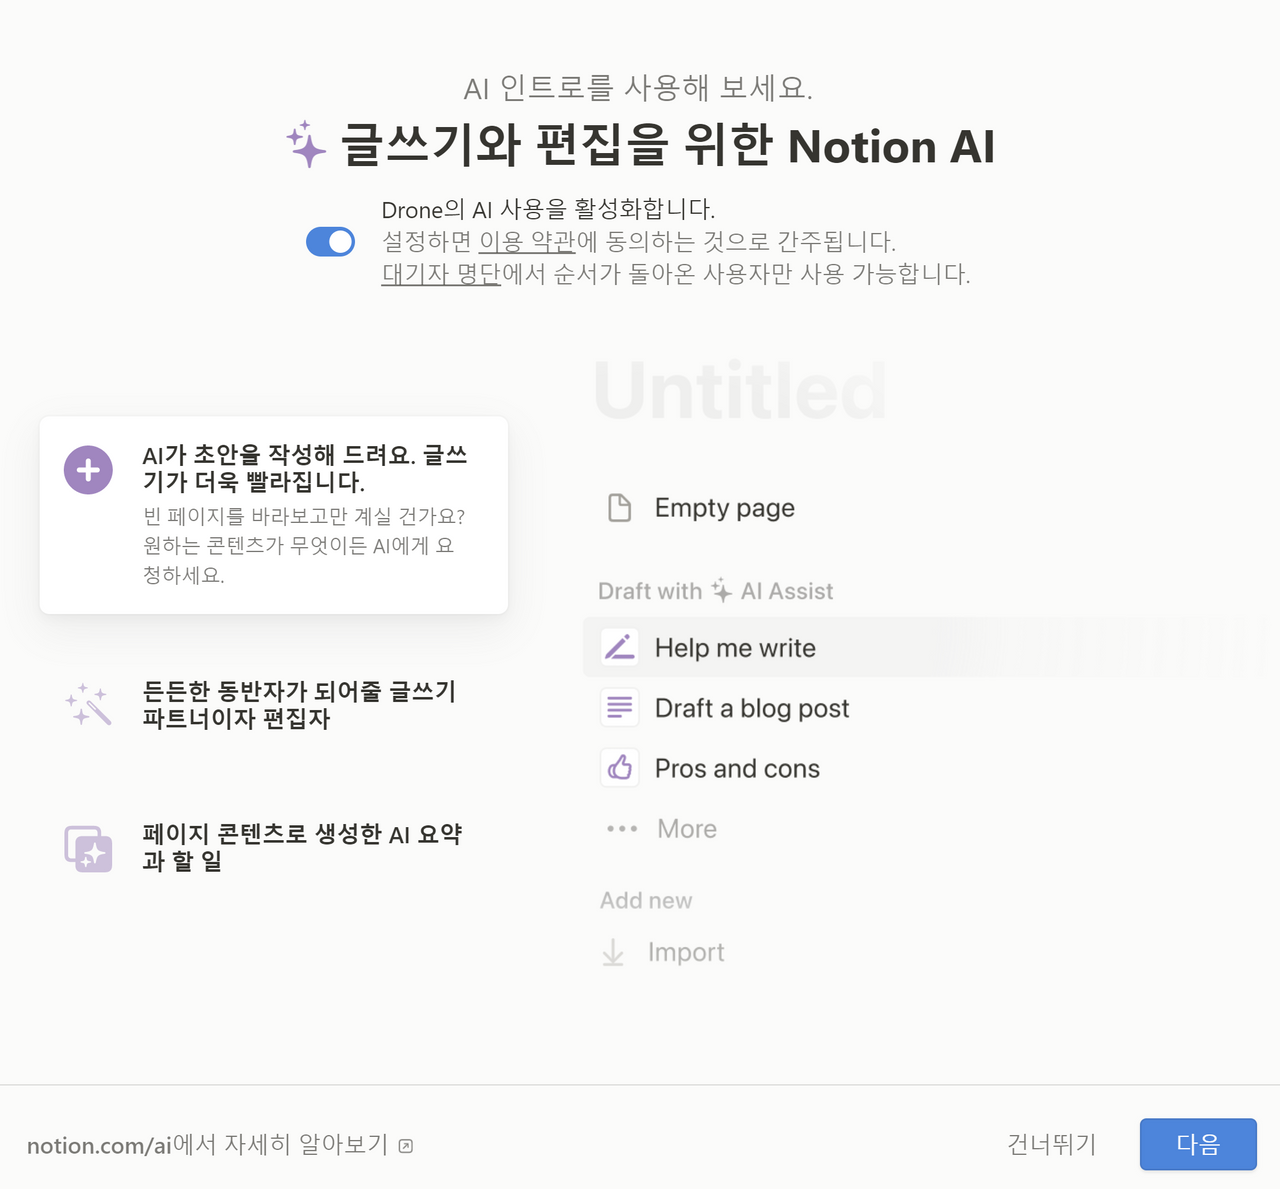The width and height of the screenshot is (1280, 1189).
Task: Open the 대기자 명단 waitlist link
Action: coord(441,274)
